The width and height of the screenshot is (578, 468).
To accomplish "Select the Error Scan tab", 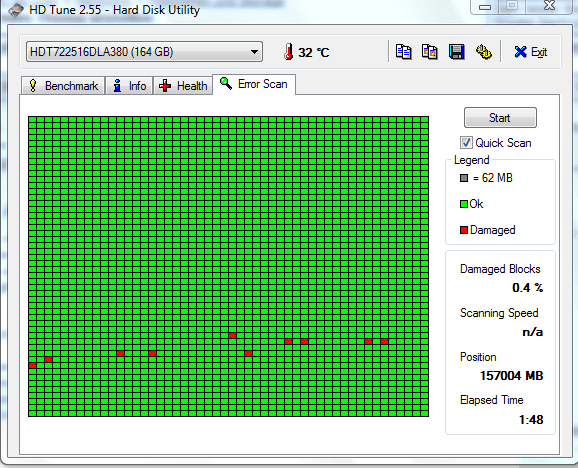I will point(254,84).
